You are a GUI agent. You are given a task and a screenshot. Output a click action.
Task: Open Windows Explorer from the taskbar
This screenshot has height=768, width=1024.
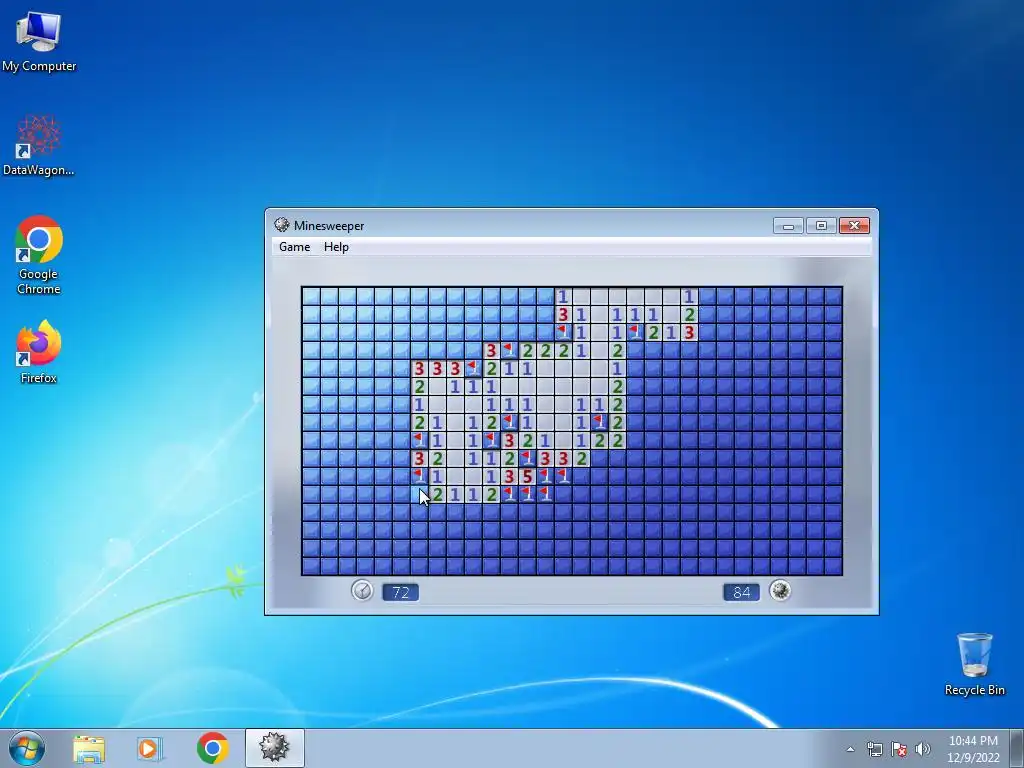coord(89,748)
